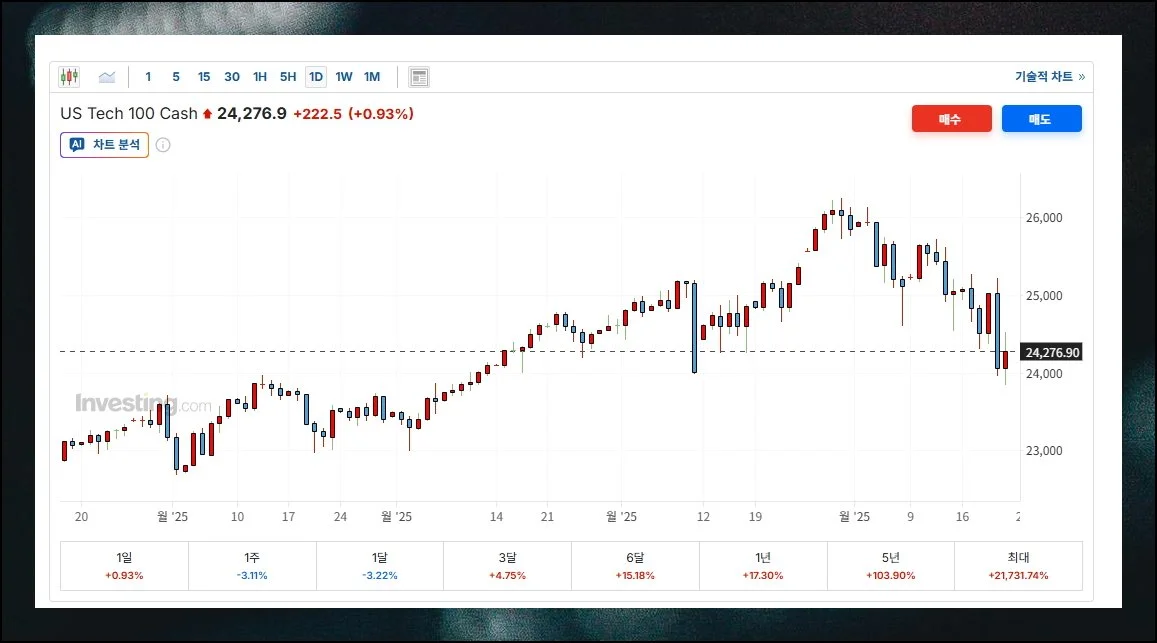Select the 1D daily interval
This screenshot has width=1157, height=643.
coord(316,77)
